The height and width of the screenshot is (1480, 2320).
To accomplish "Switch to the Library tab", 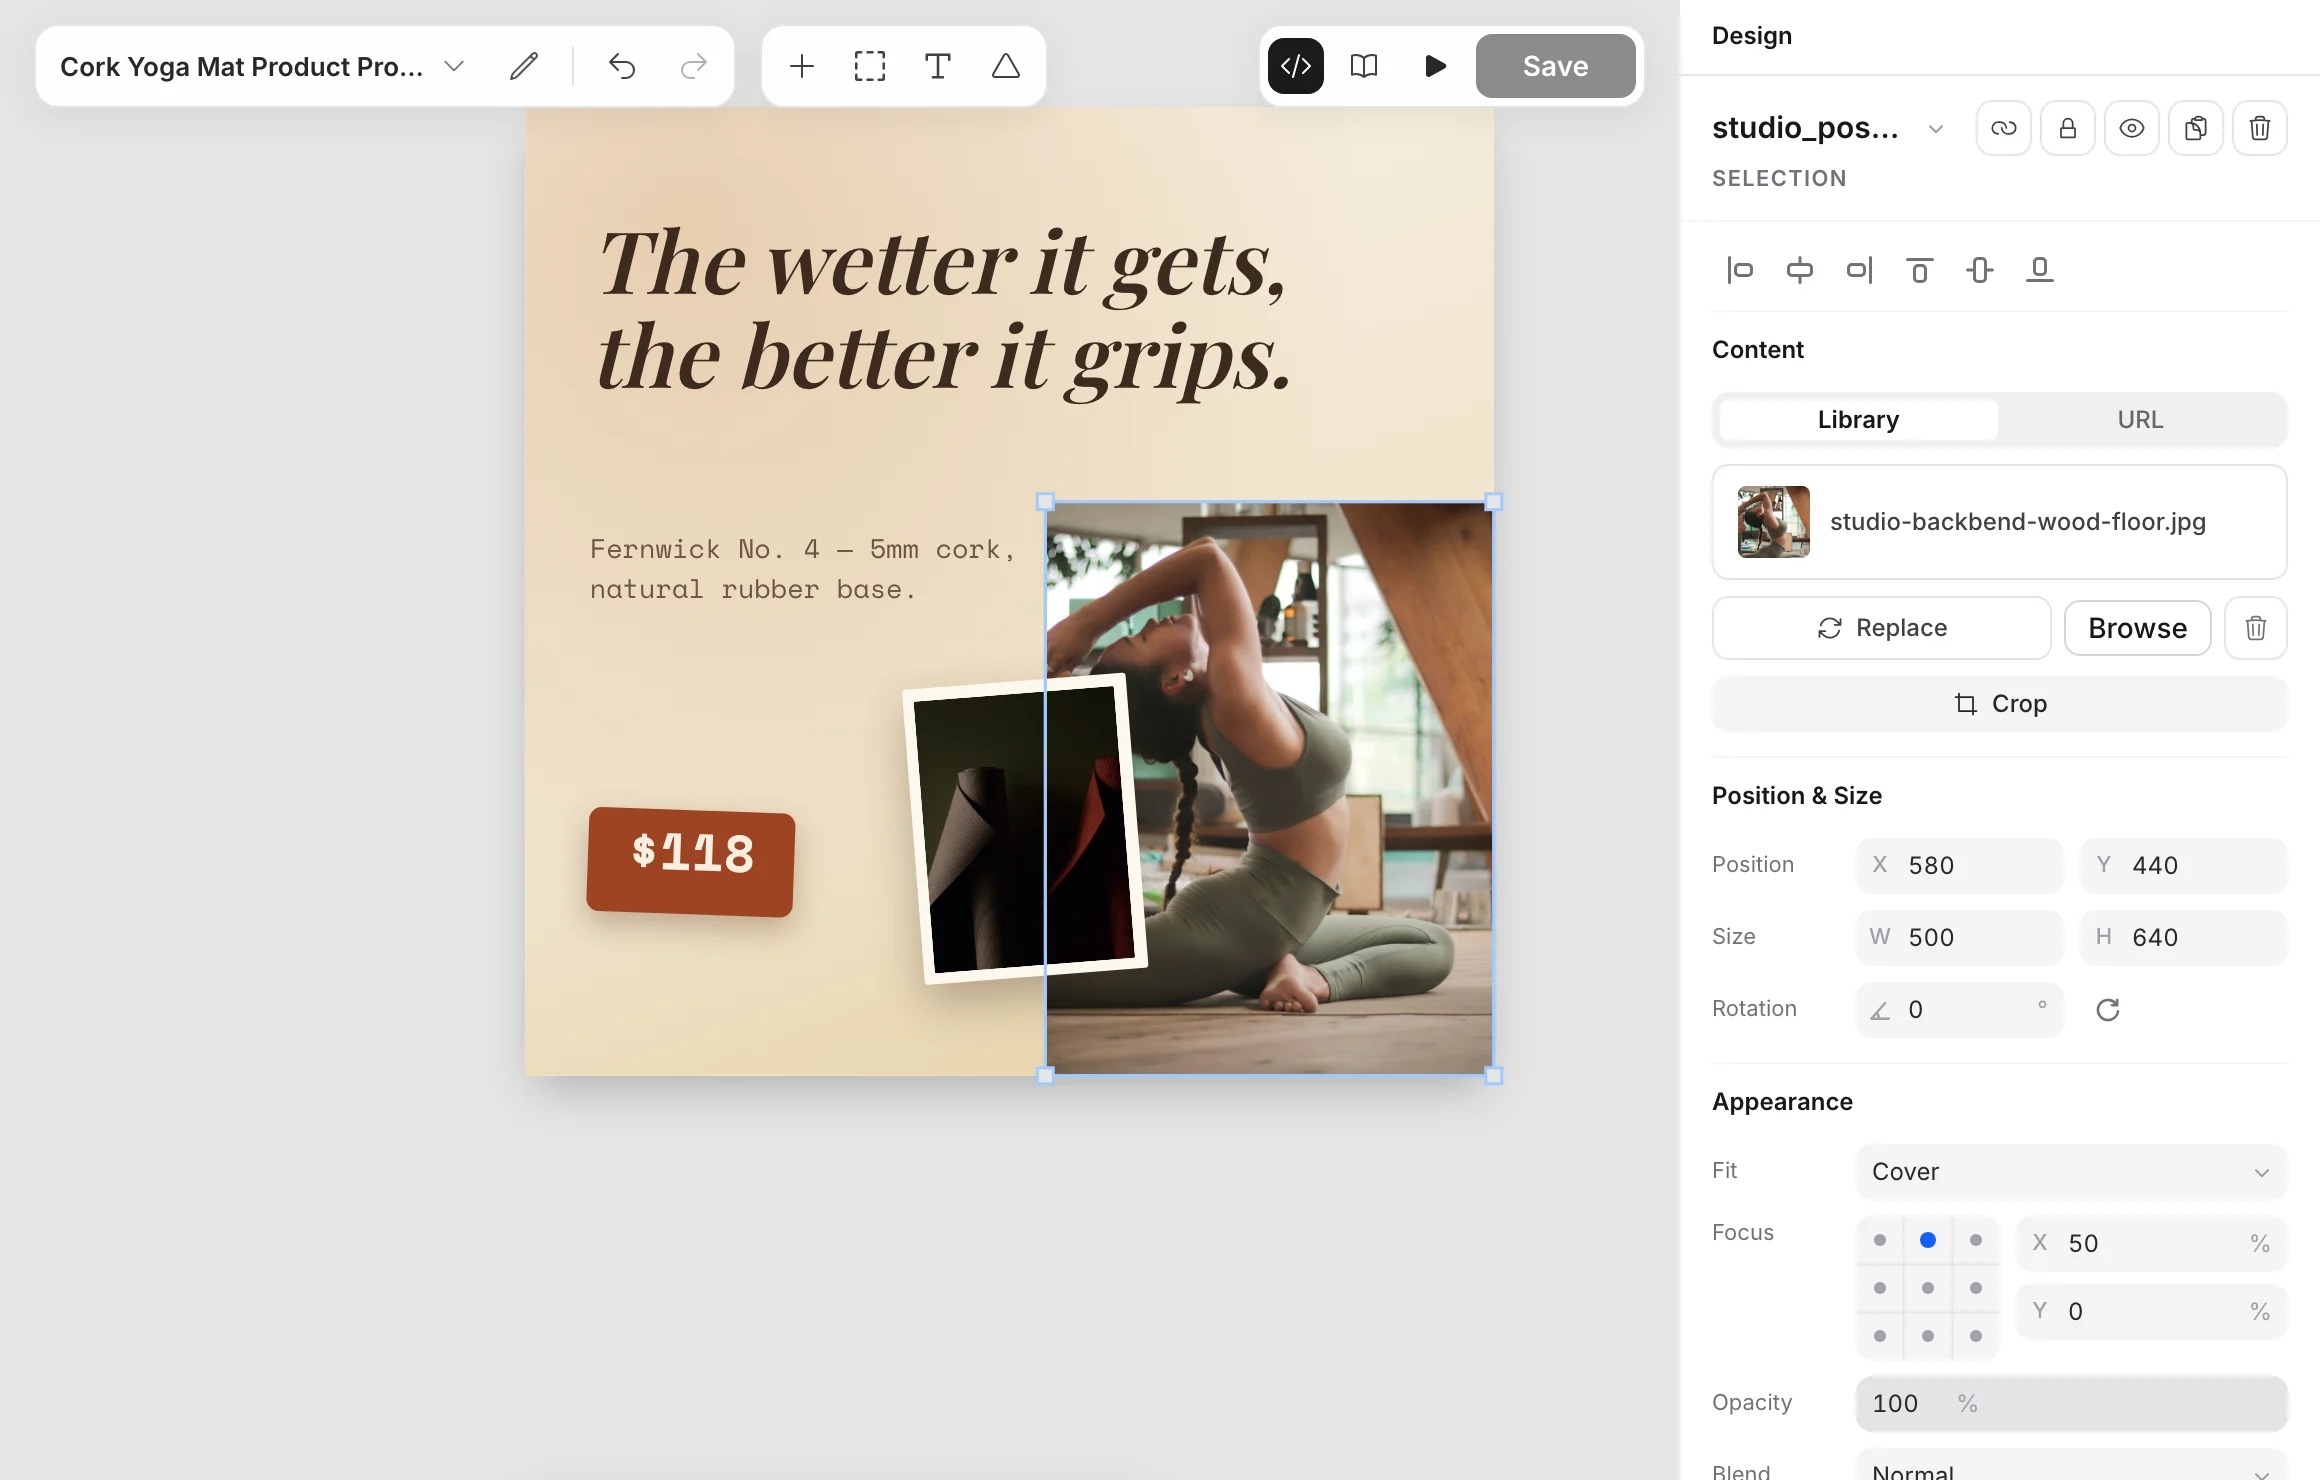I will 1858,420.
